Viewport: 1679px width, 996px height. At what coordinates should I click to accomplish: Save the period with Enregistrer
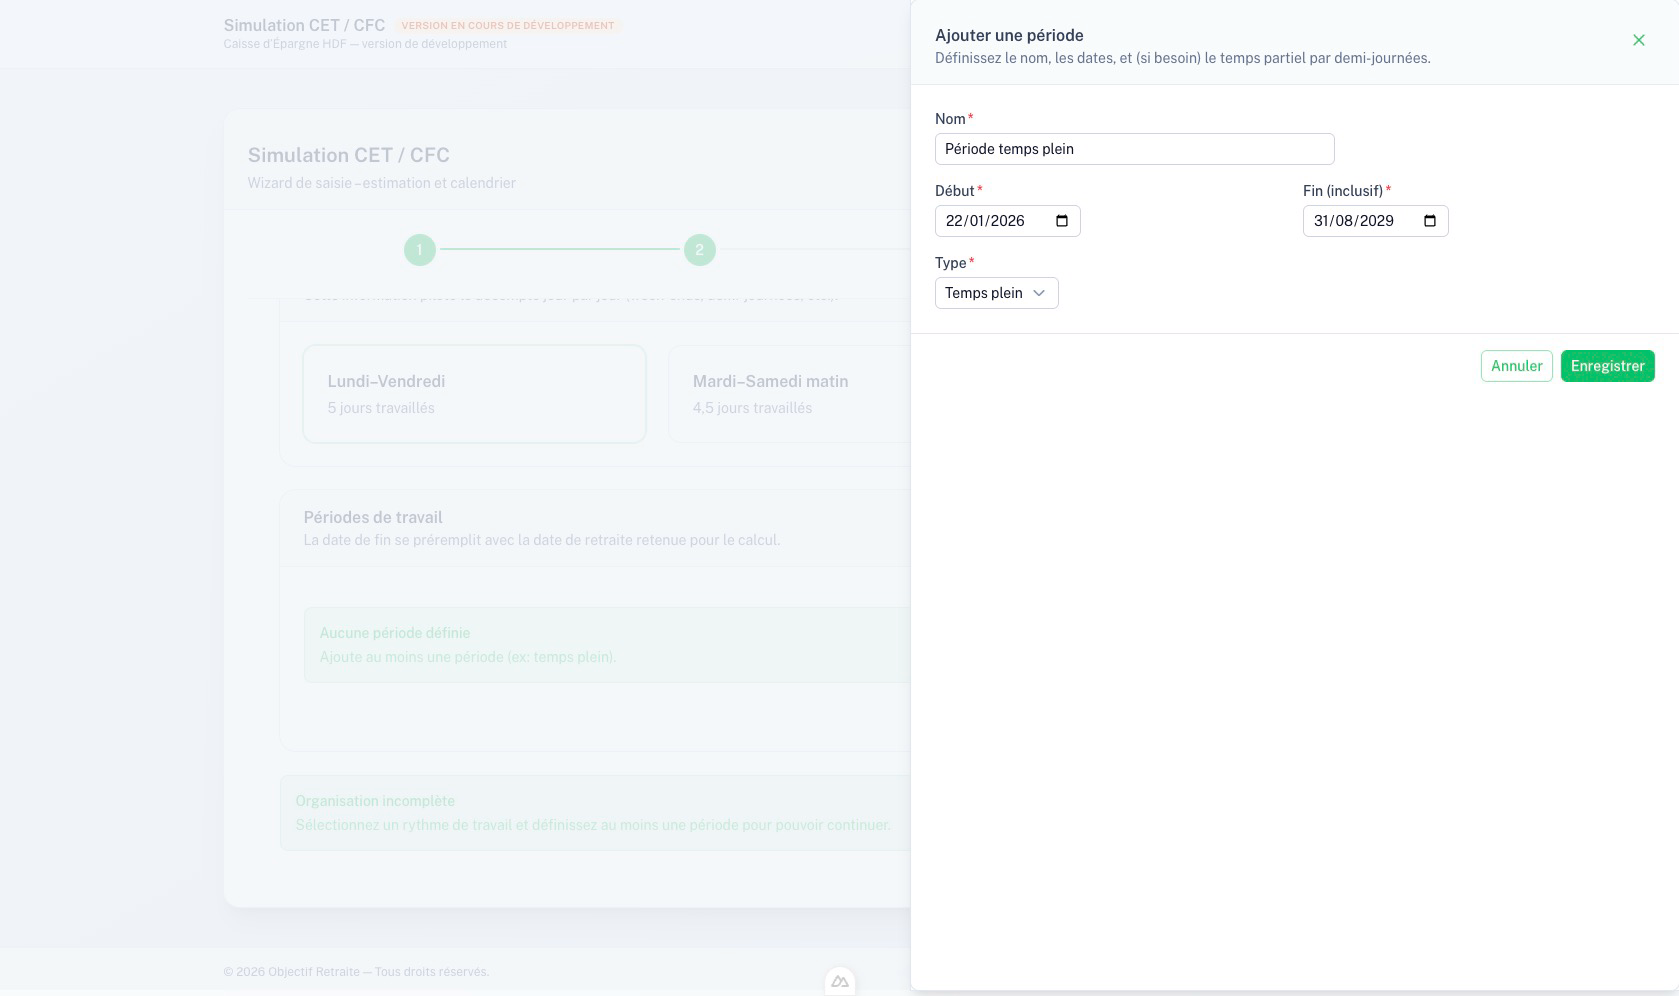[x=1607, y=366]
